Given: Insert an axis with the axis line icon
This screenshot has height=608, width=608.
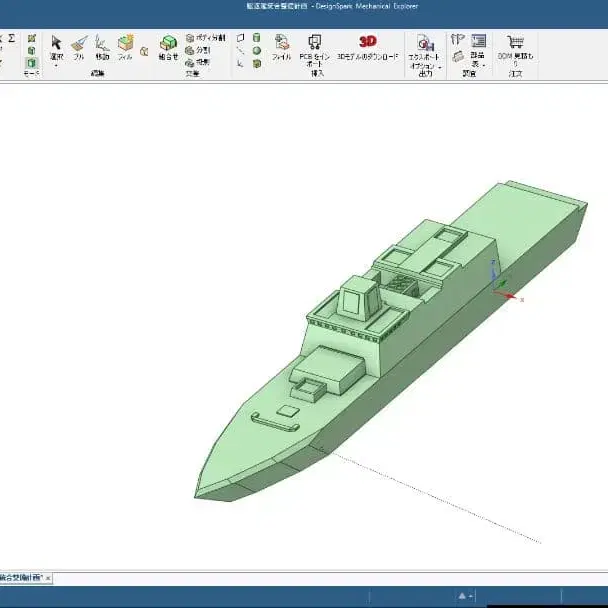Looking at the screenshot, I should [x=240, y=50].
